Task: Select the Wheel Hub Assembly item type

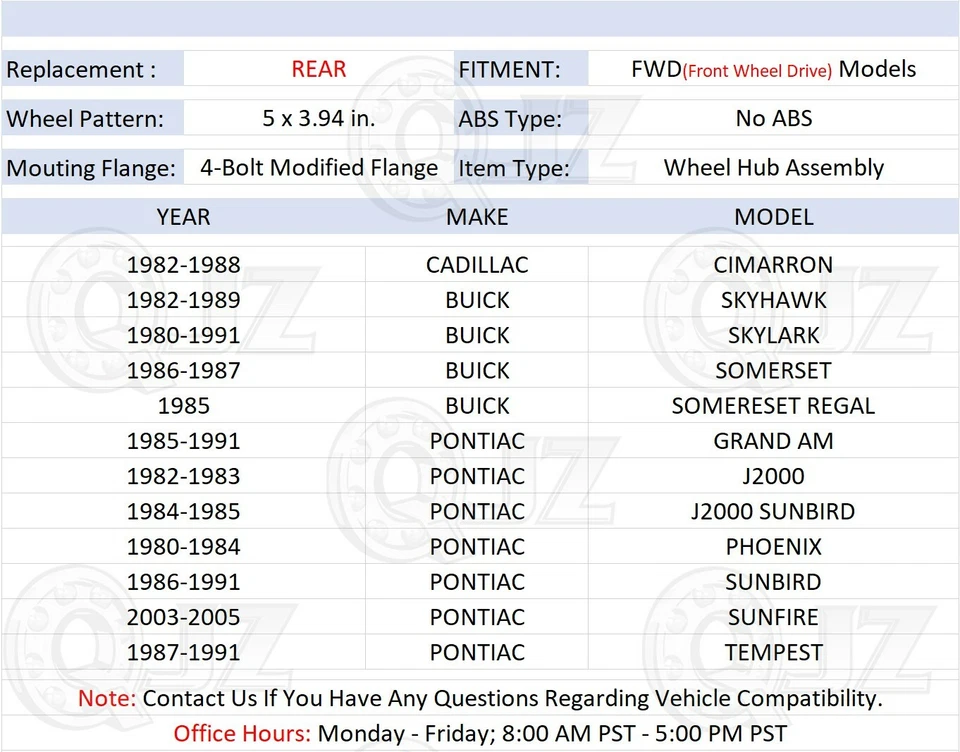Action: click(773, 167)
